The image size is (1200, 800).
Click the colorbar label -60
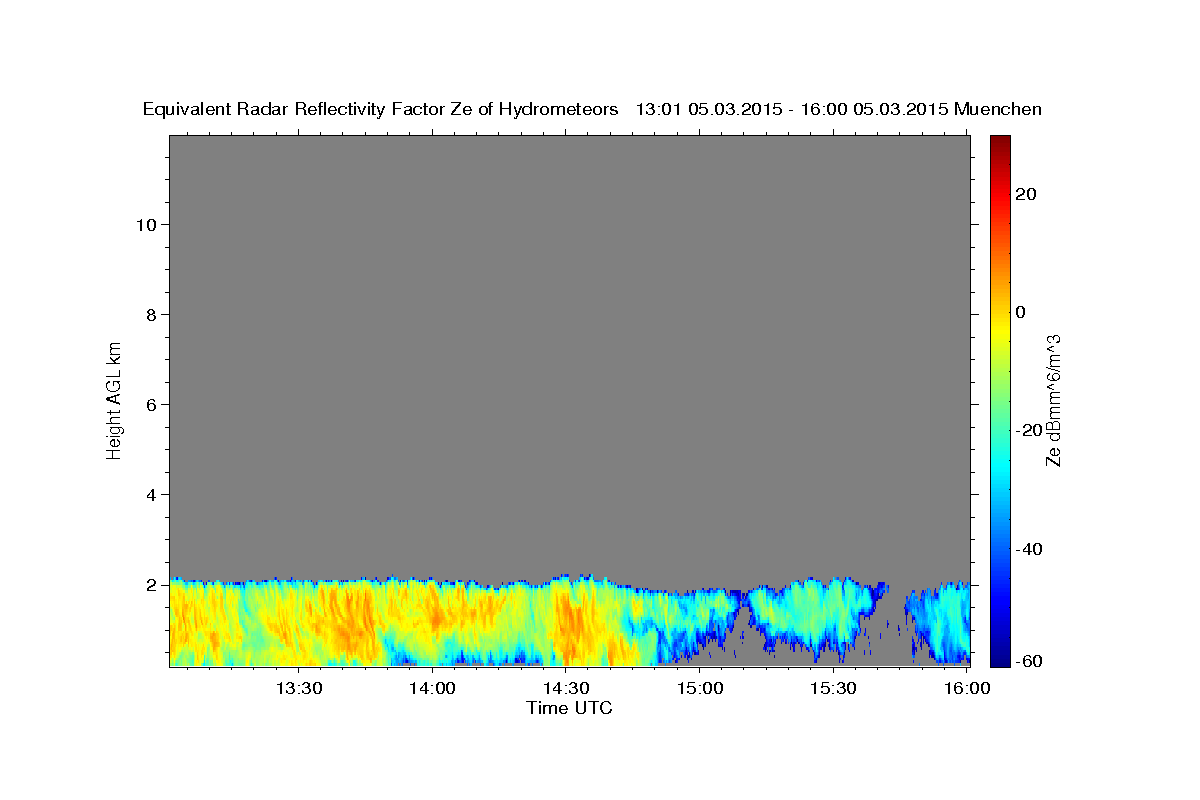1029,661
